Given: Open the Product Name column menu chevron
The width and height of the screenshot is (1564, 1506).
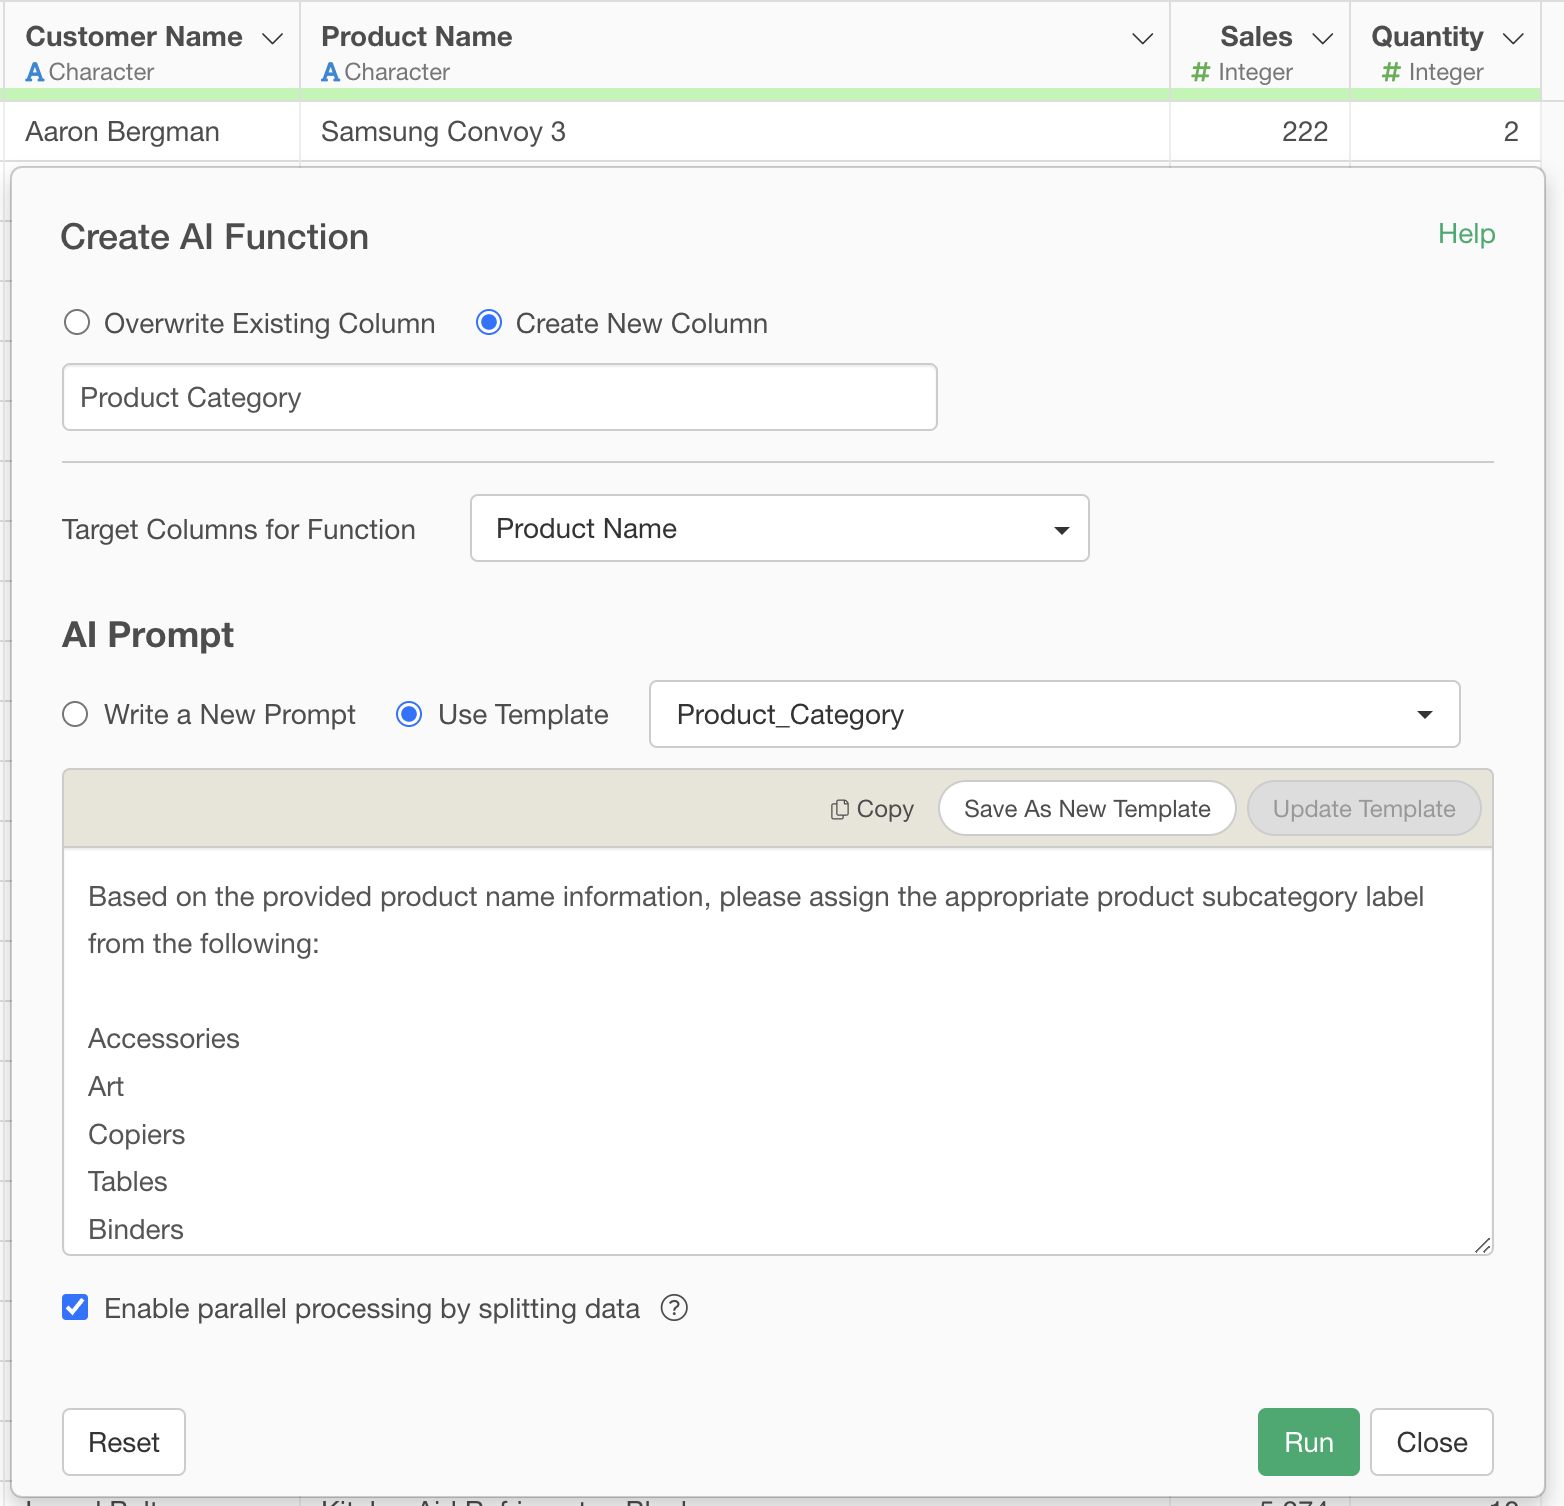Looking at the screenshot, I should (x=1142, y=39).
